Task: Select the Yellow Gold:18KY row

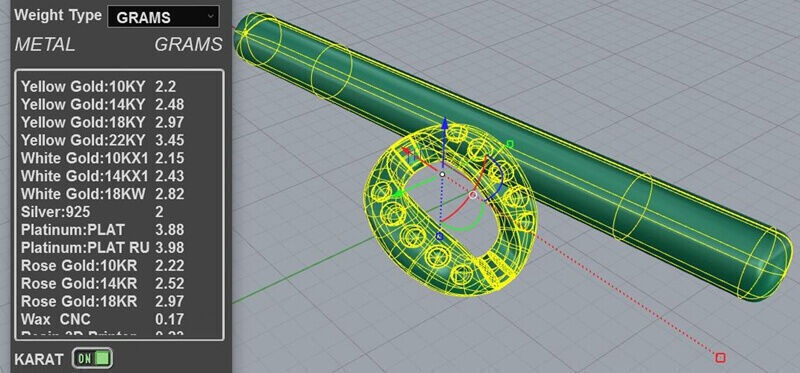Action: (119, 122)
